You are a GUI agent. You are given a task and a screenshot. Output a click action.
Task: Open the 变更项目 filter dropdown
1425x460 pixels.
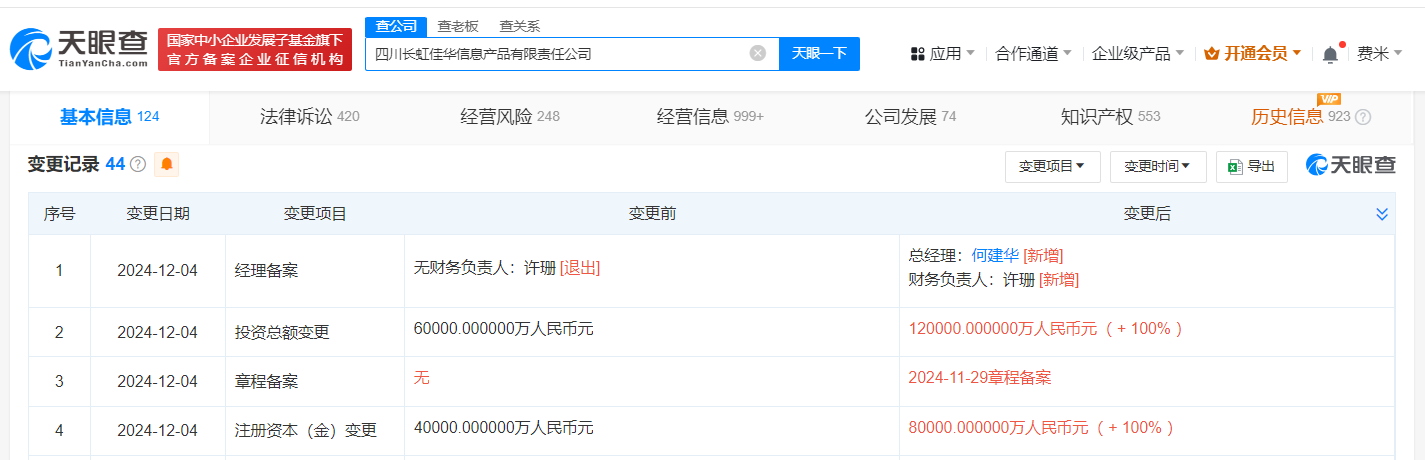click(x=1052, y=167)
